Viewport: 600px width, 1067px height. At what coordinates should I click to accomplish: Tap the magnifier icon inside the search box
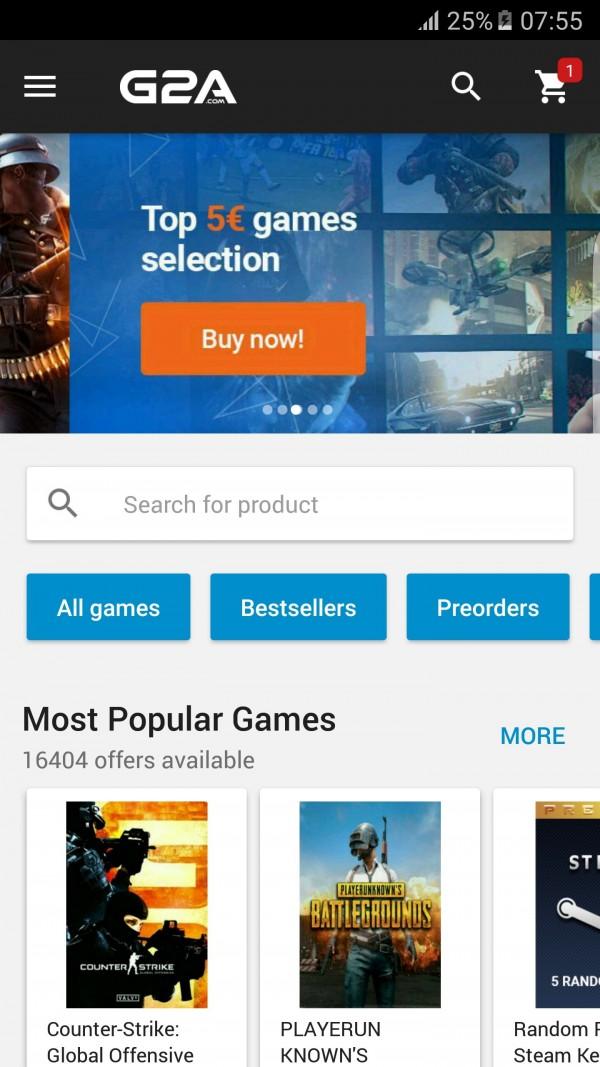click(x=63, y=504)
